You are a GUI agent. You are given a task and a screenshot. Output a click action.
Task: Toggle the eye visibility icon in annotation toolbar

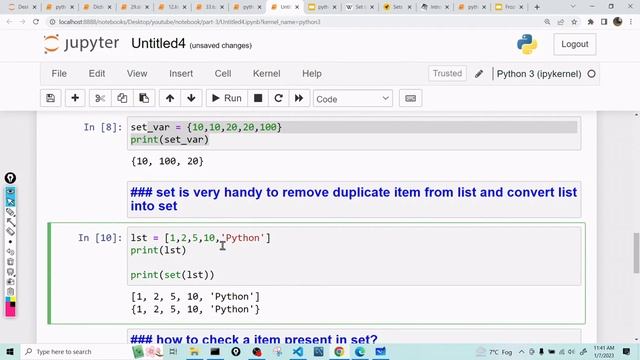point(10,192)
